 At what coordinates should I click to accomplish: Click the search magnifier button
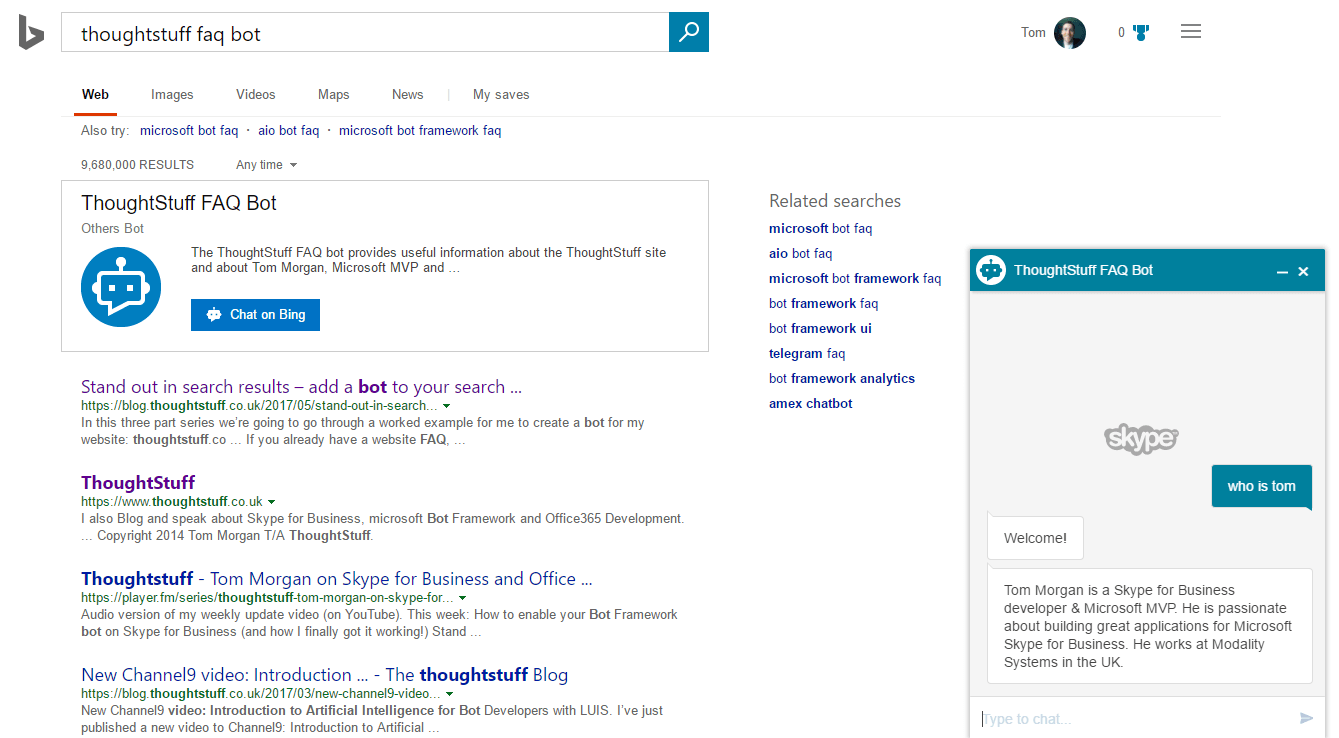click(689, 32)
